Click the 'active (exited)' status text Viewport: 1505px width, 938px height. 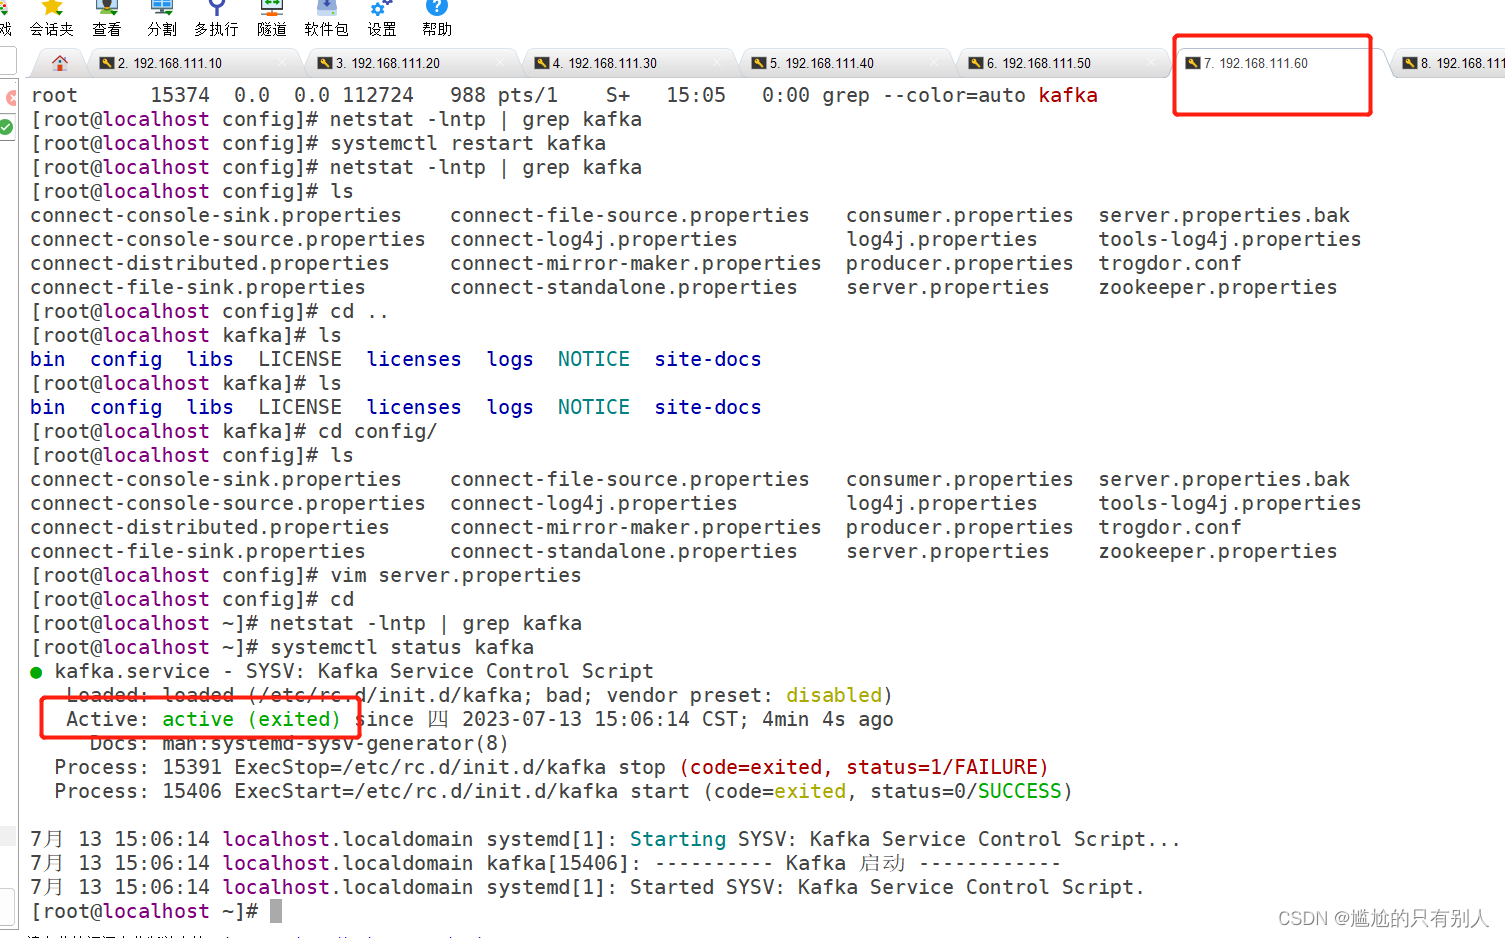251,719
